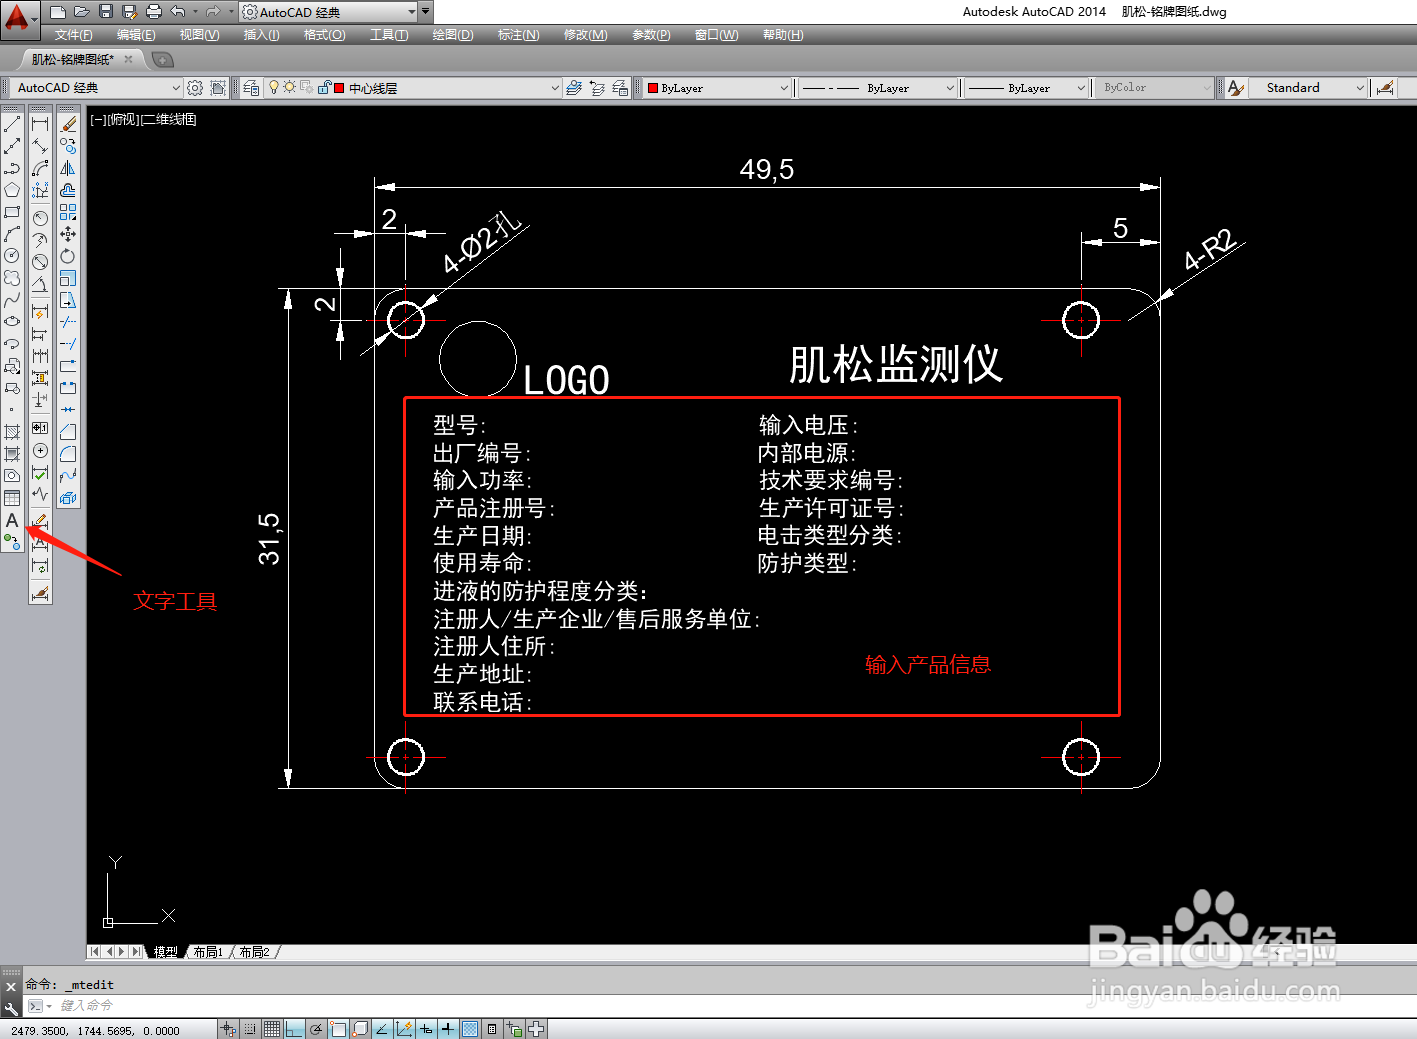The image size is (1417, 1039).
Task: Select the Linear dimension tool
Action: 40,124
